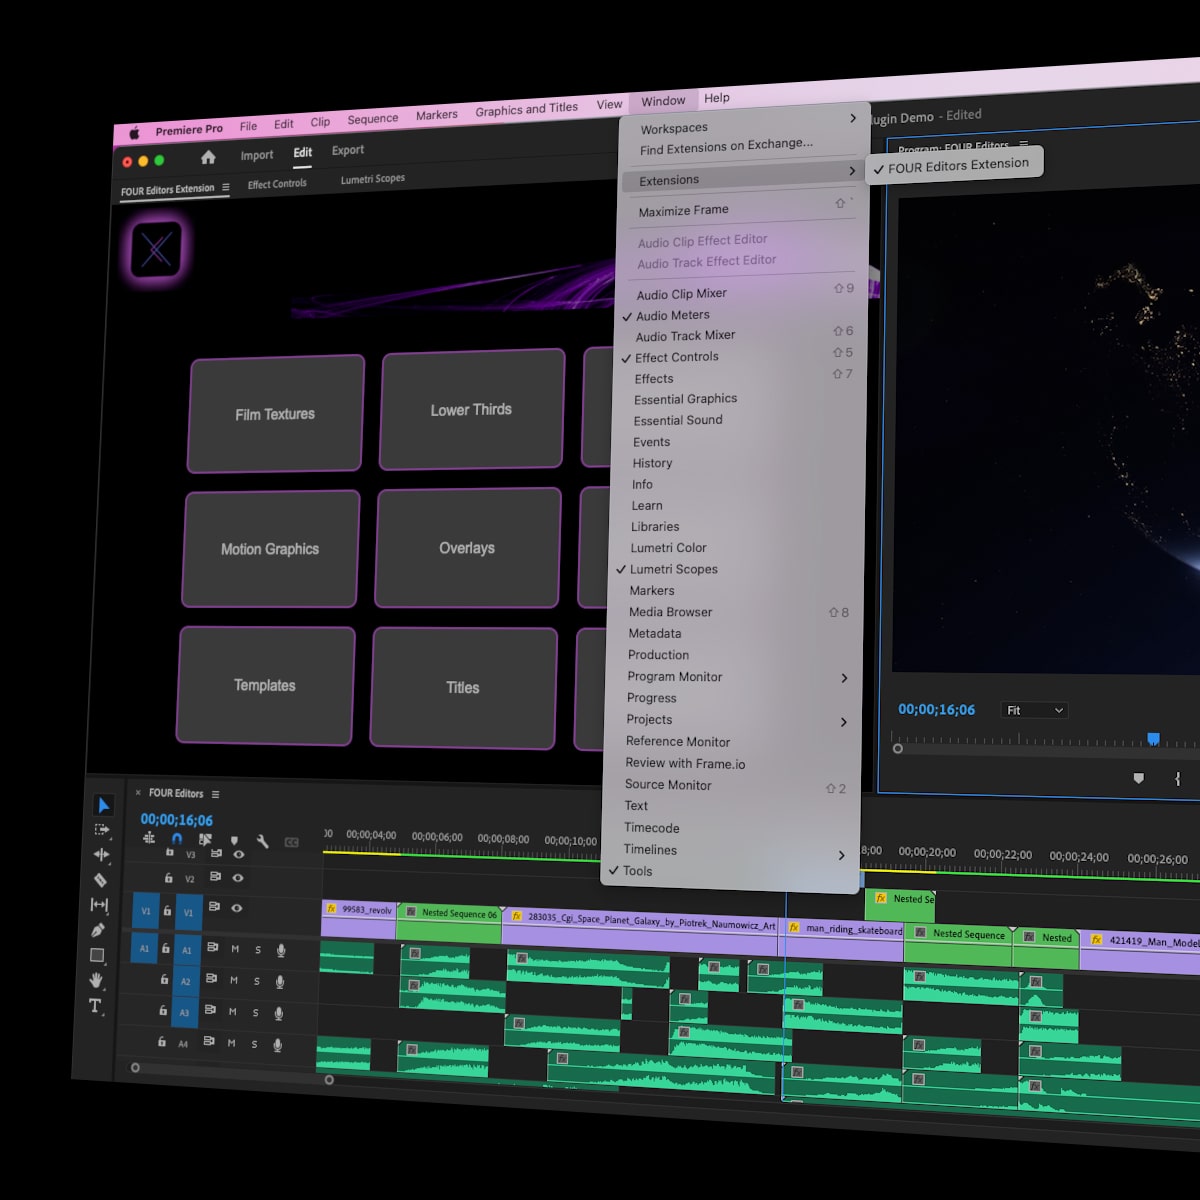Switch to the Effect Controls tab
The width and height of the screenshot is (1200, 1200).
tap(277, 184)
